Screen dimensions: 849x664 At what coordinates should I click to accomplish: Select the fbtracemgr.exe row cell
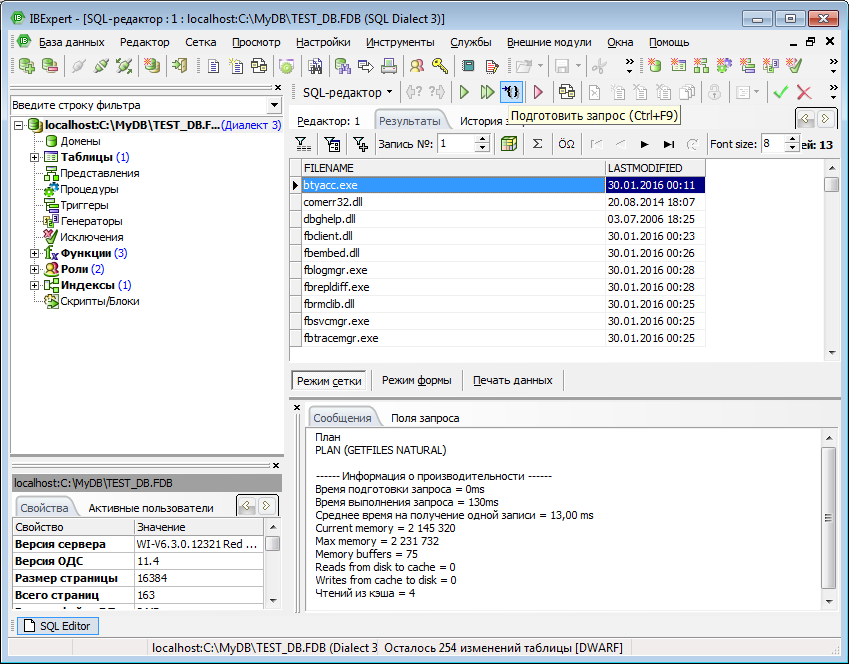[453, 338]
